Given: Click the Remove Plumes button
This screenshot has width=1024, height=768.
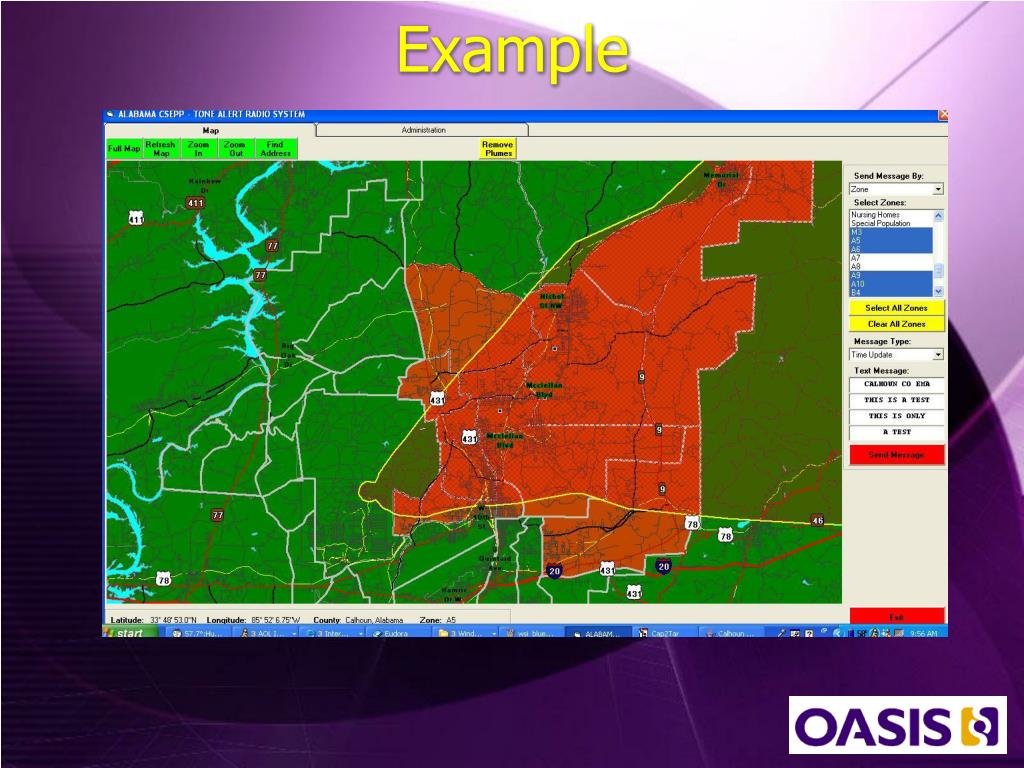Looking at the screenshot, I should (498, 149).
